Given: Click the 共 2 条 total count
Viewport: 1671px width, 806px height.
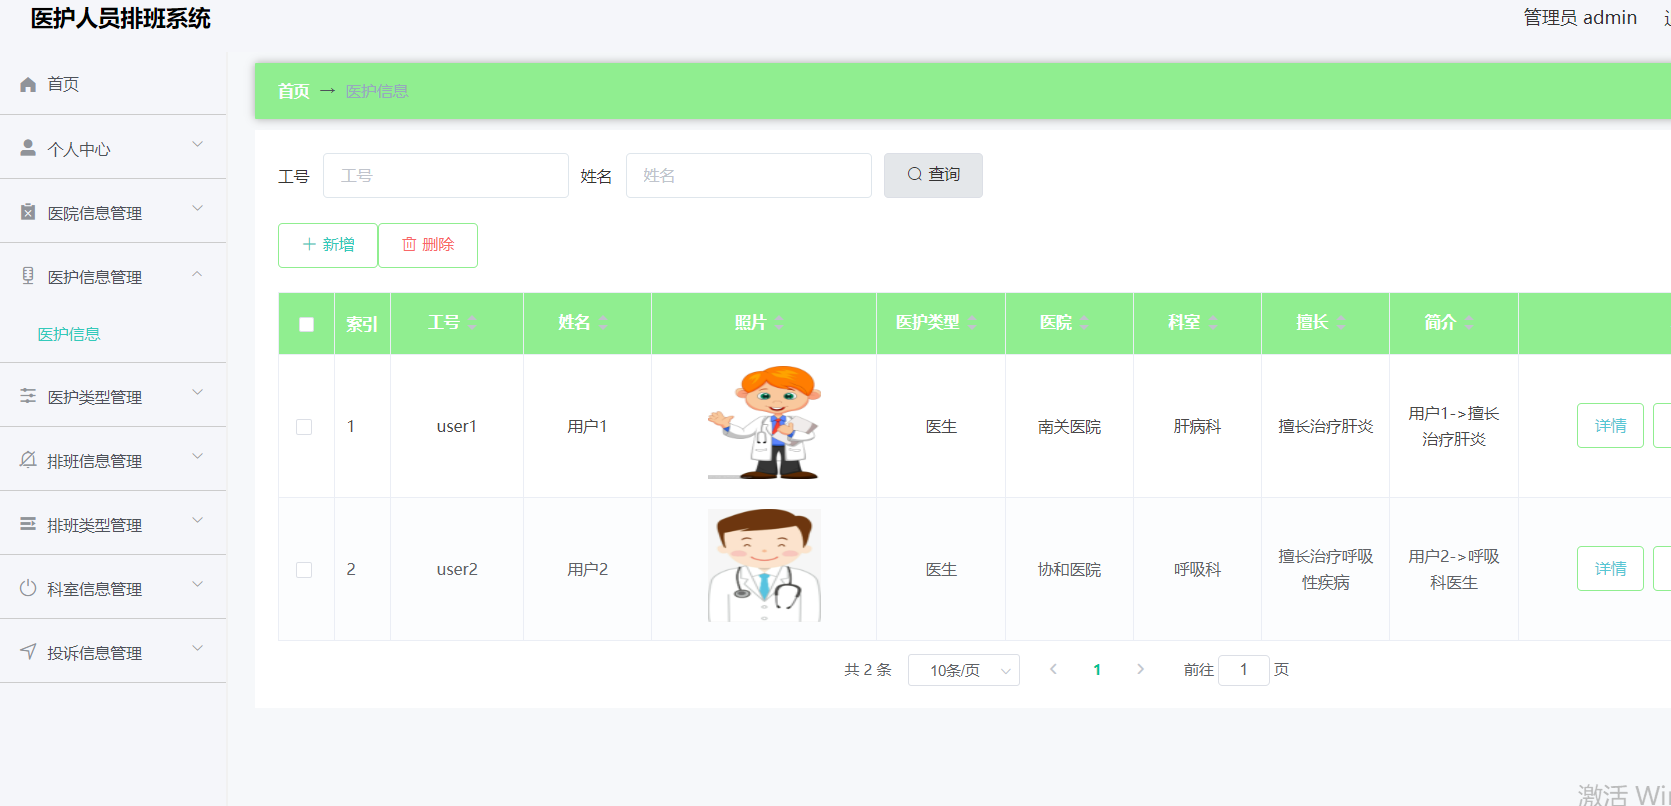Looking at the screenshot, I should point(867,670).
